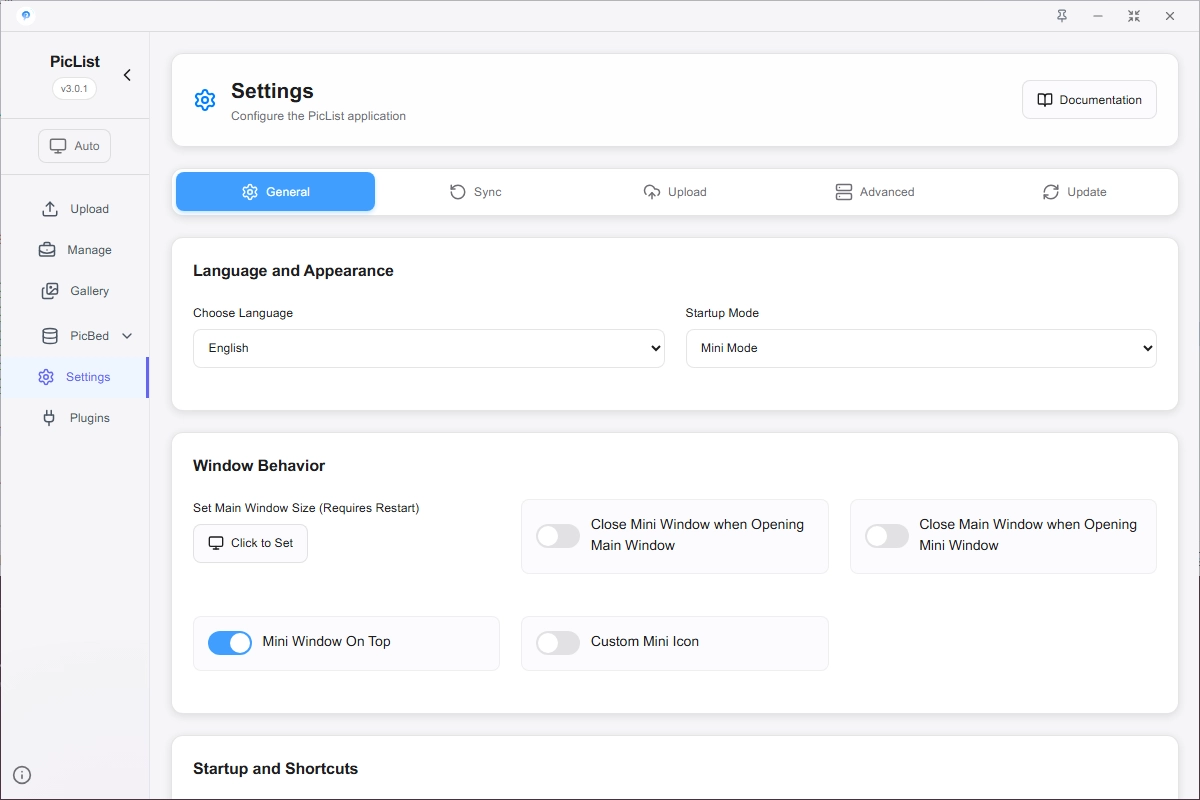Enable Close Main Window when Opening Mini Window
1200x800 pixels.
pyautogui.click(x=887, y=536)
